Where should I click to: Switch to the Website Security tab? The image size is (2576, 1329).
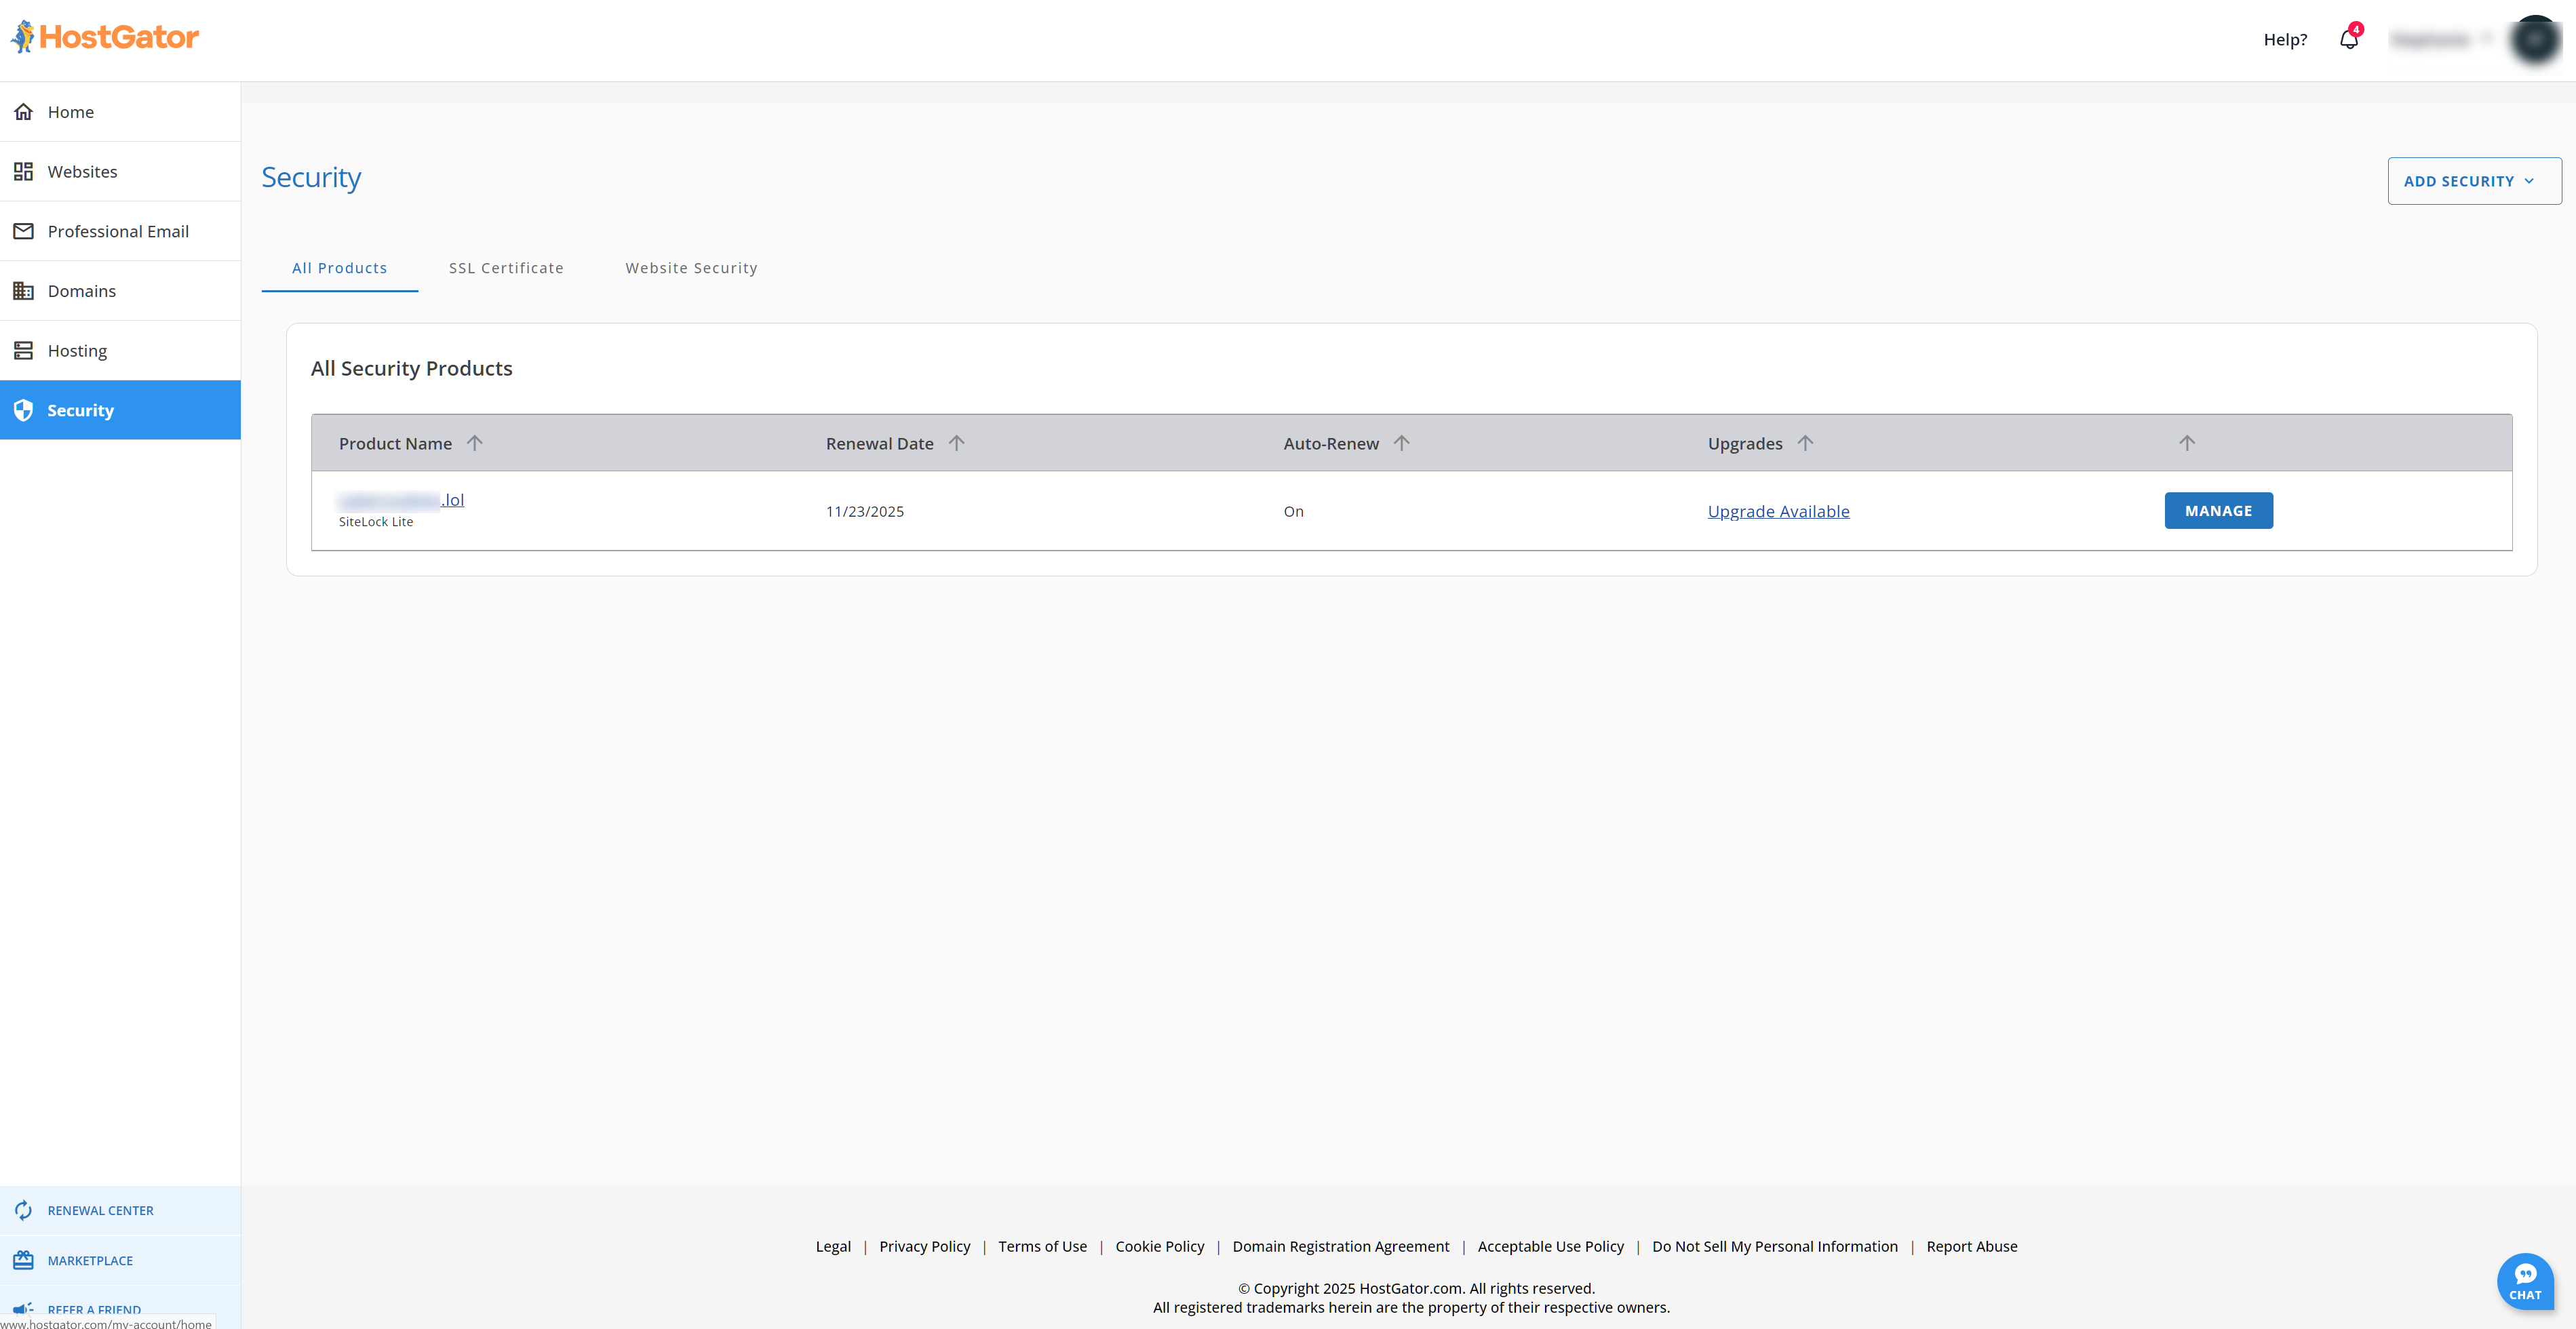click(x=691, y=268)
